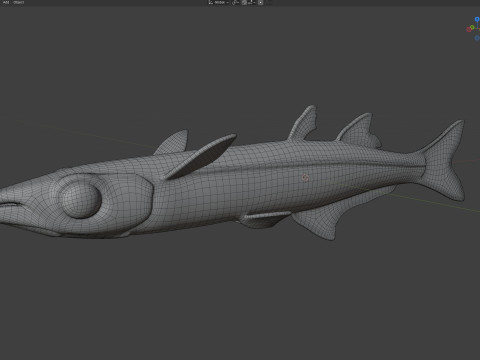The image size is (480, 360).
Task: Open the Object menu in viewport header
Action: click(19, 2)
